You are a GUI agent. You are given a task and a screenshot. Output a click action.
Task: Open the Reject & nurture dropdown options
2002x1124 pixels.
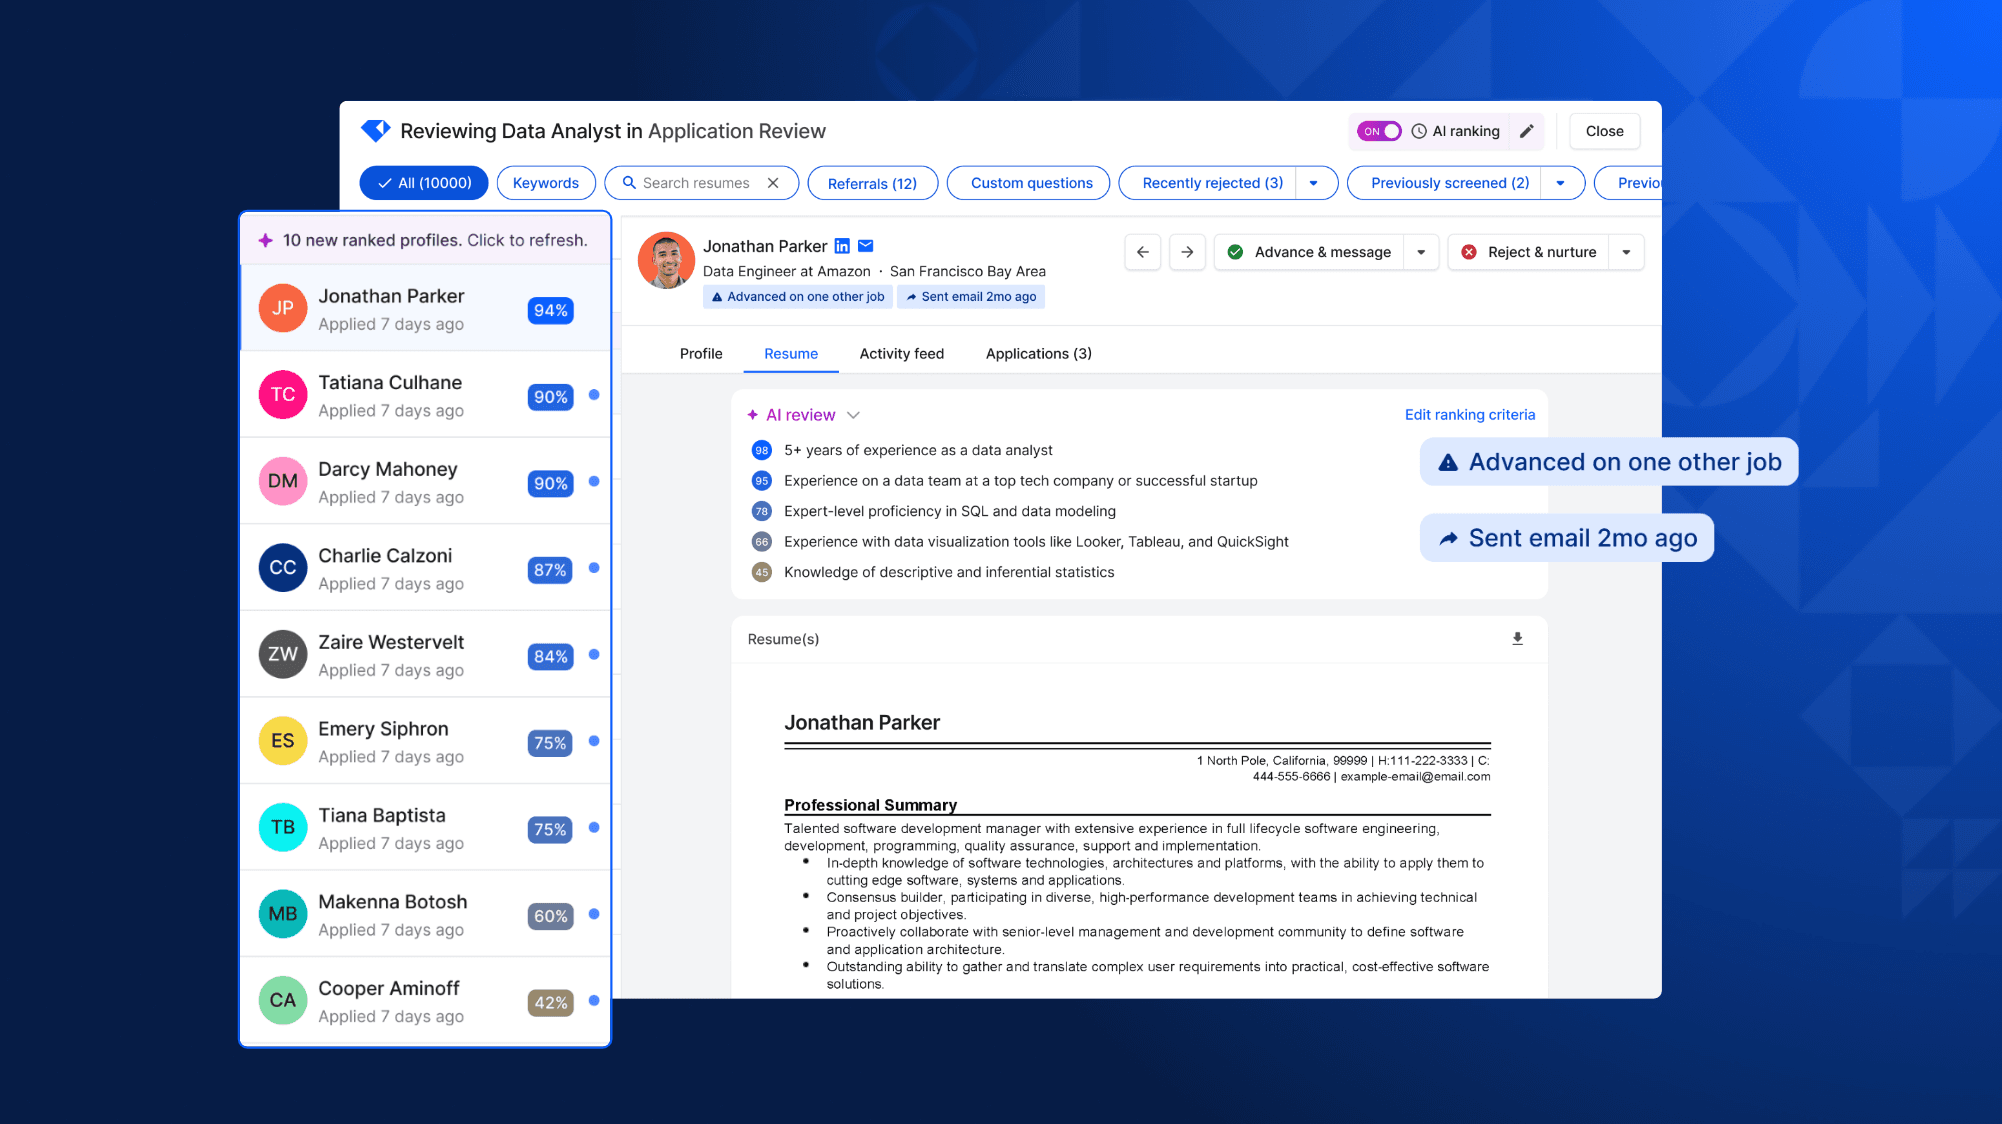click(x=1627, y=252)
